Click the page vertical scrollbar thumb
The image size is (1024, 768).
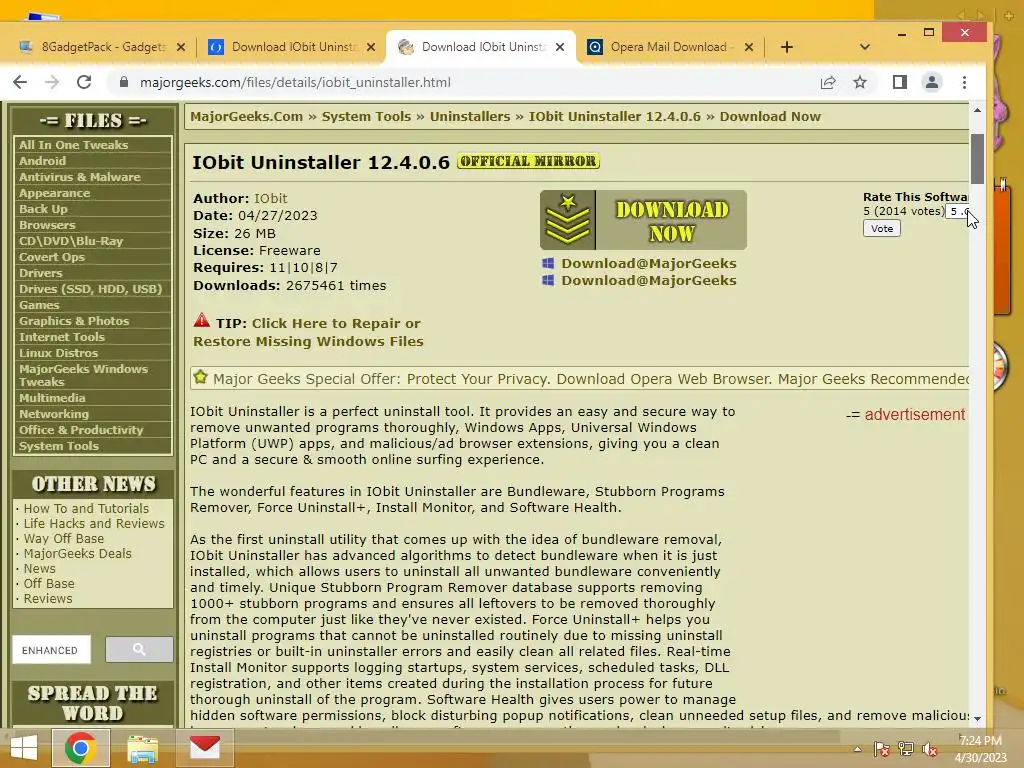[977, 159]
